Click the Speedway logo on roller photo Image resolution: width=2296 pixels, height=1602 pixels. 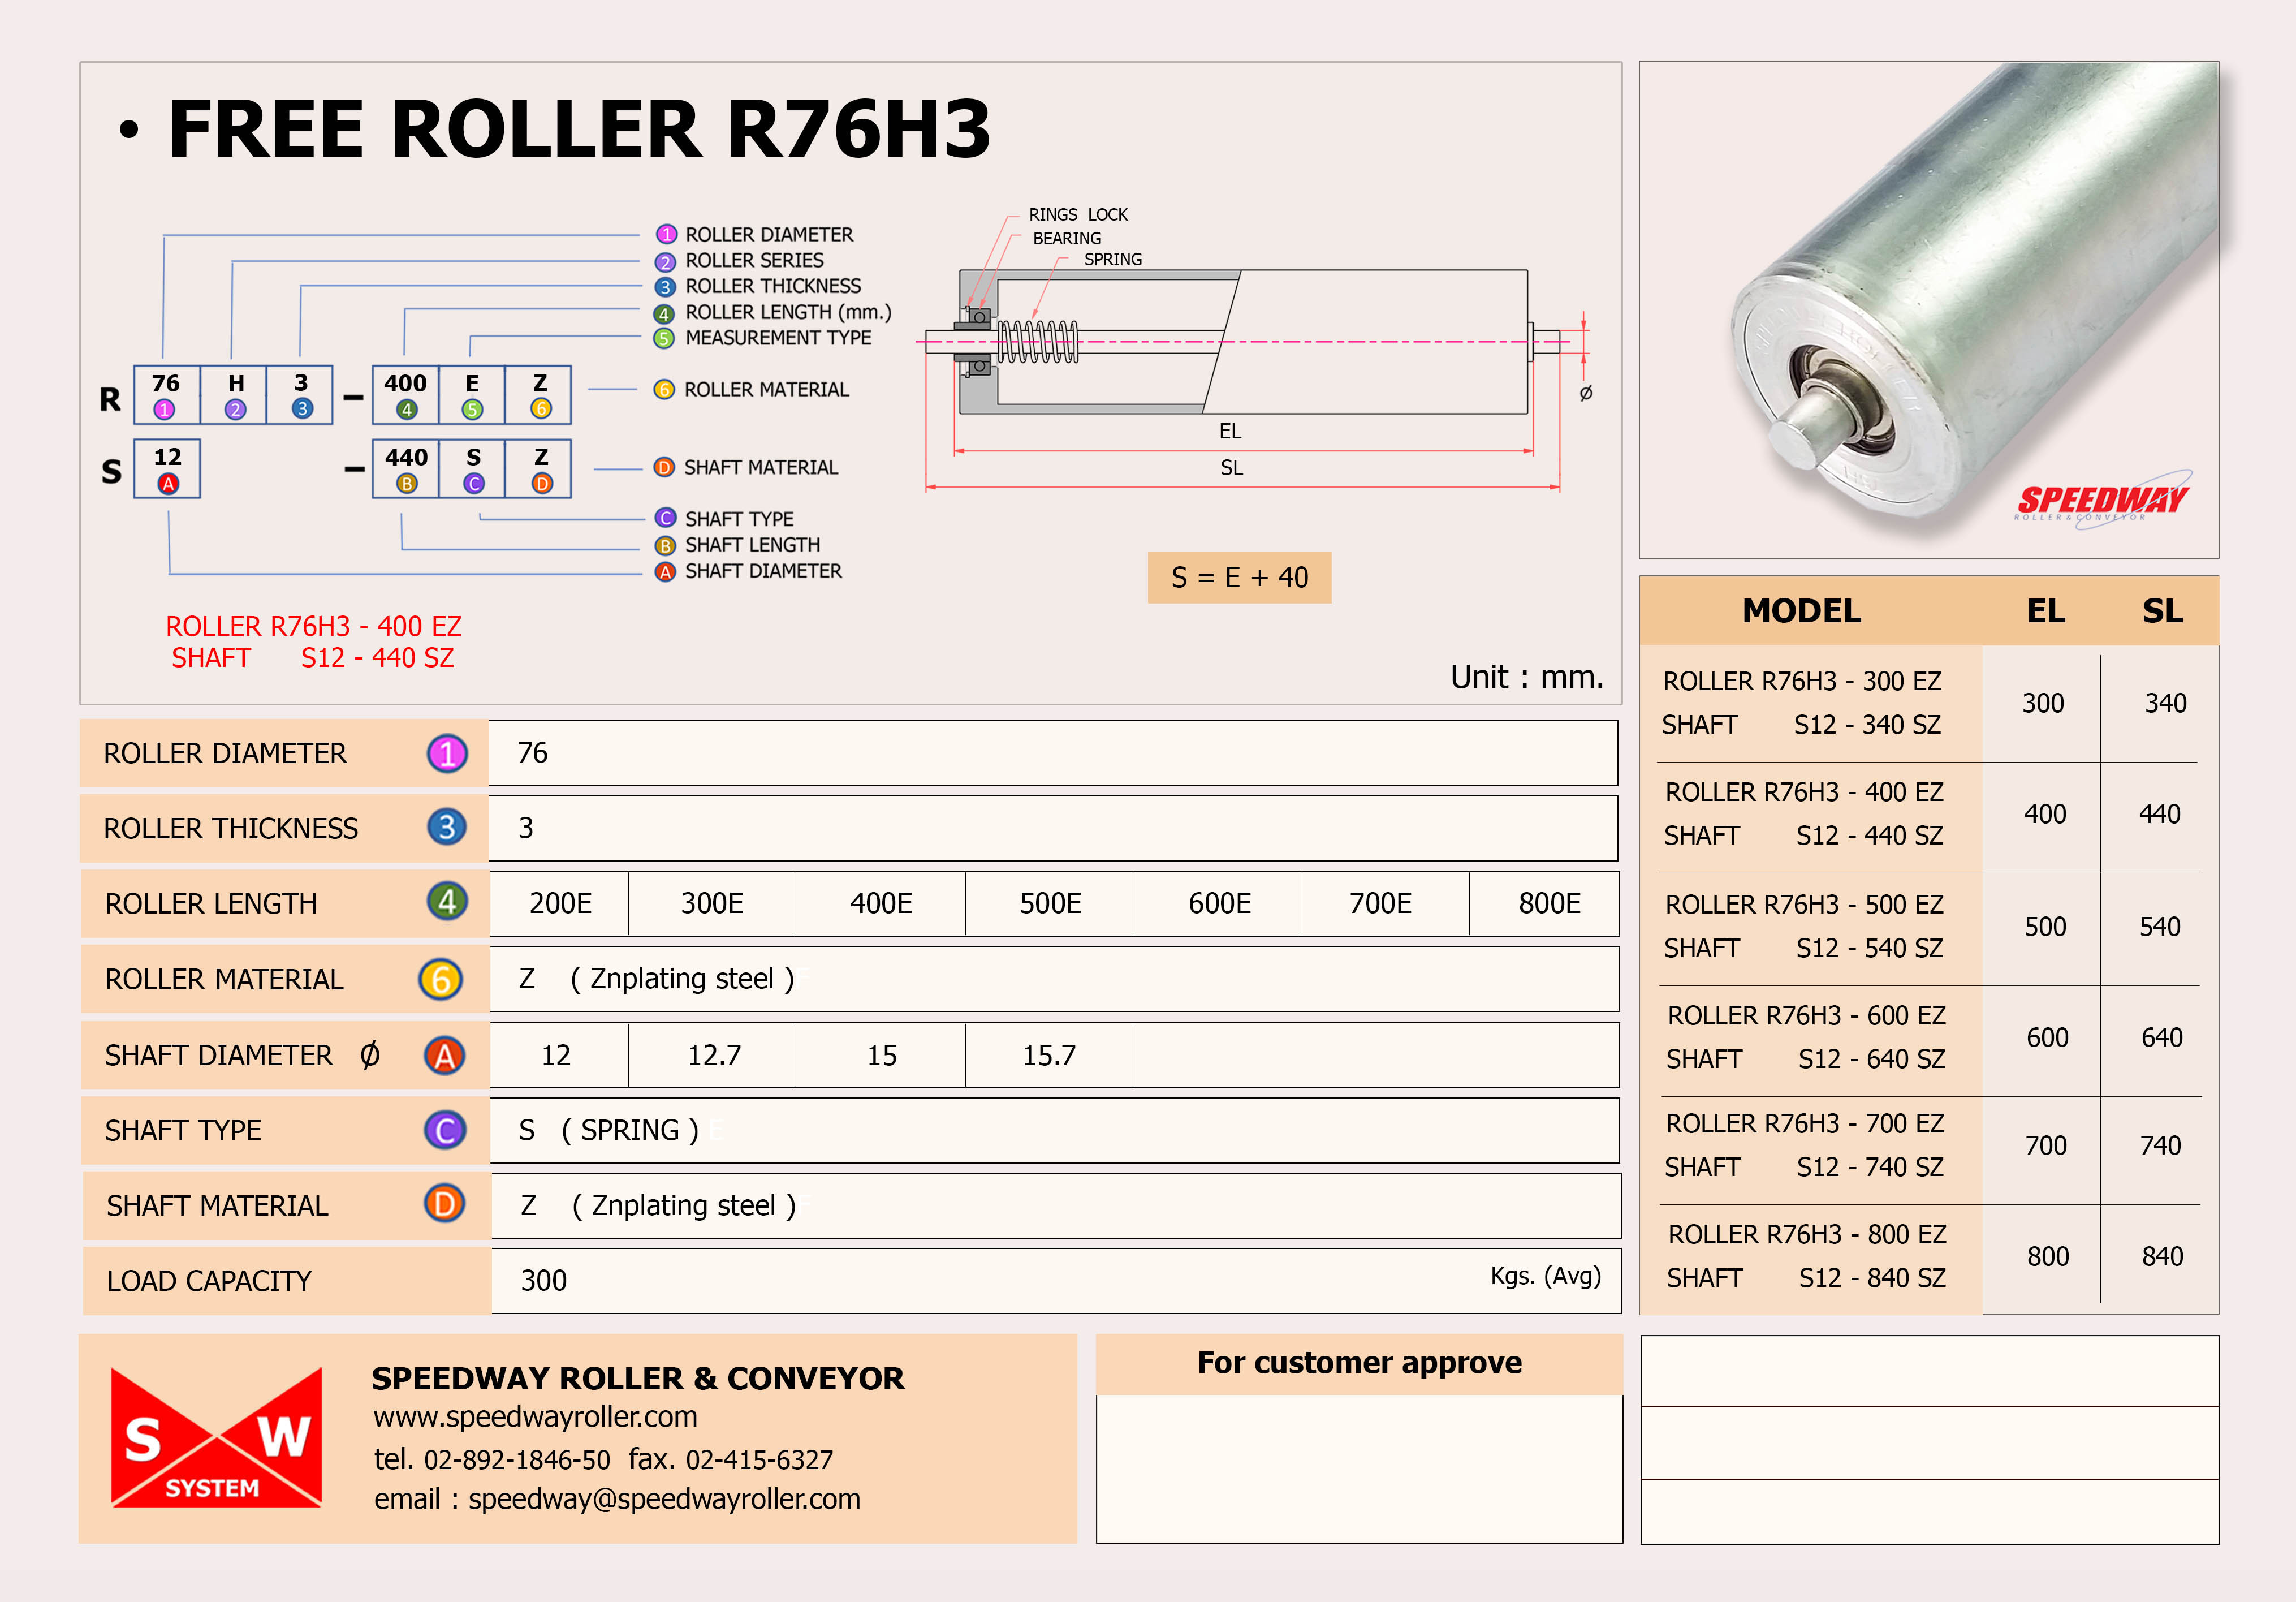click(x=2103, y=500)
